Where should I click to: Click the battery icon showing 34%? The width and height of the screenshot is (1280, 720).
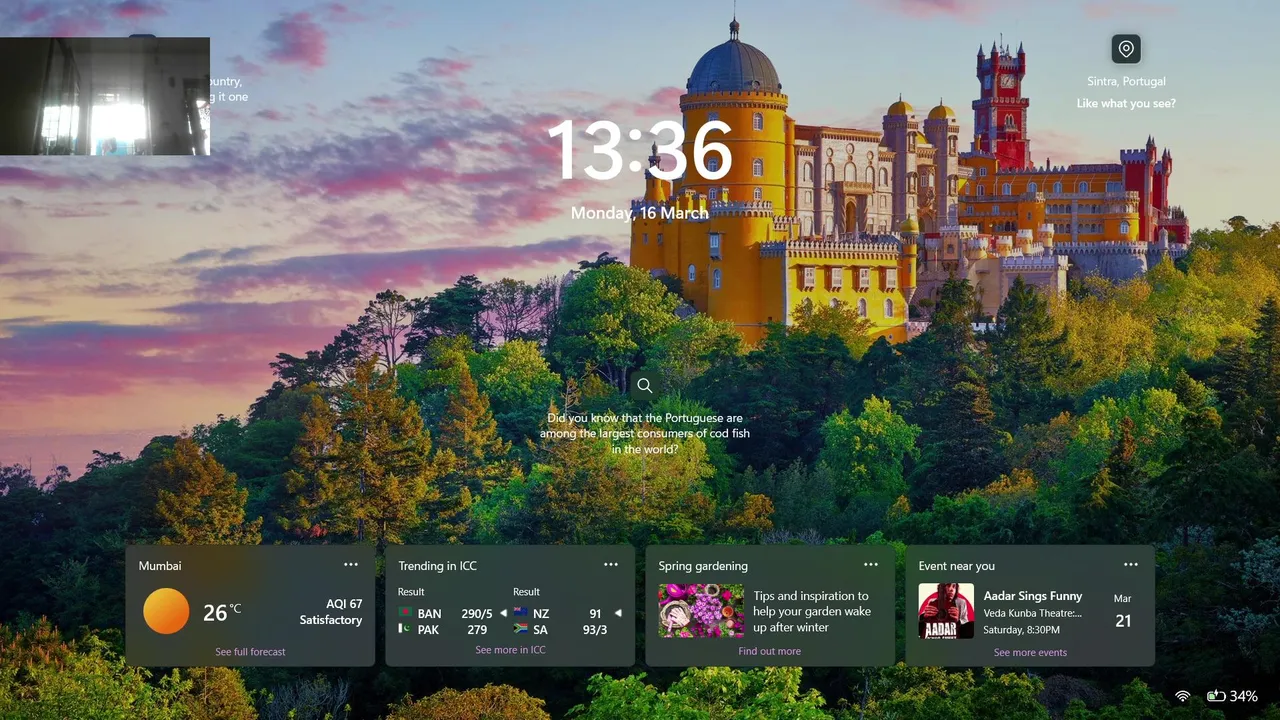point(1216,696)
